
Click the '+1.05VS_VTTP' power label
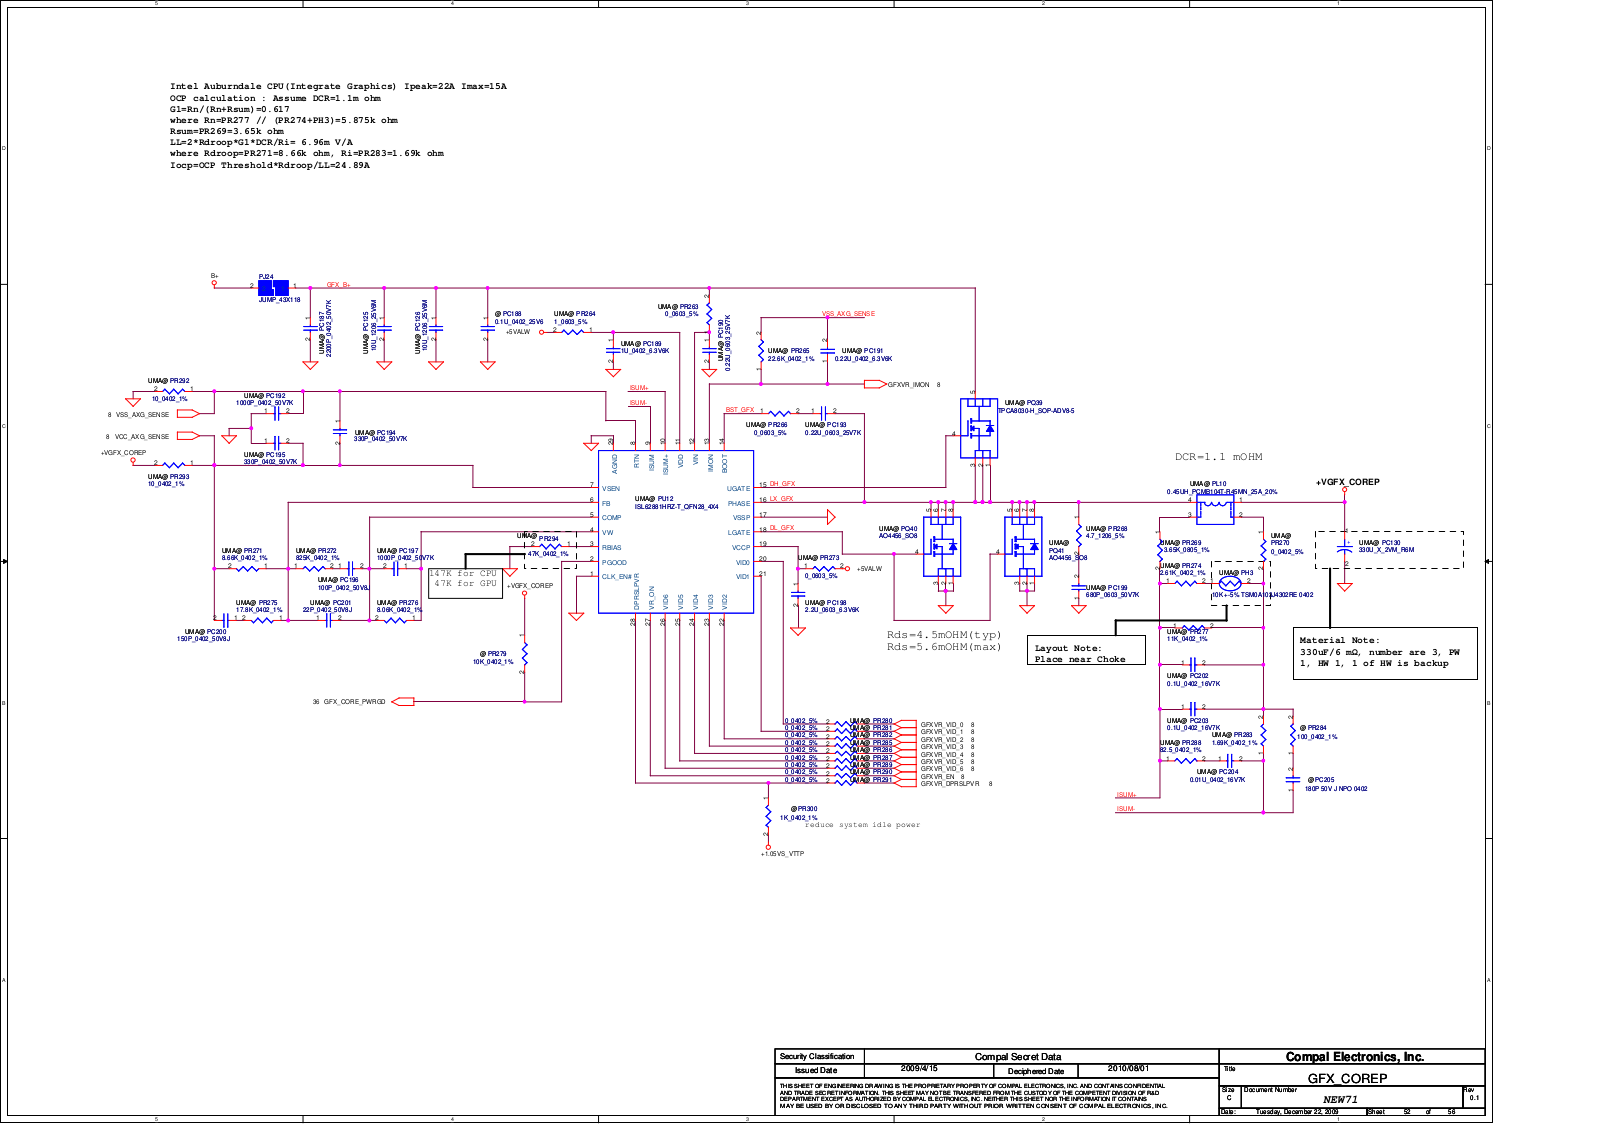[x=782, y=854]
